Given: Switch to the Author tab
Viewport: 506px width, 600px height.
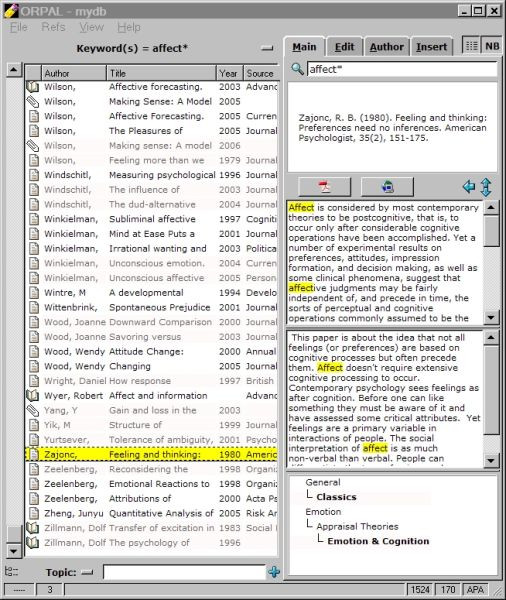Looking at the screenshot, I should [387, 47].
